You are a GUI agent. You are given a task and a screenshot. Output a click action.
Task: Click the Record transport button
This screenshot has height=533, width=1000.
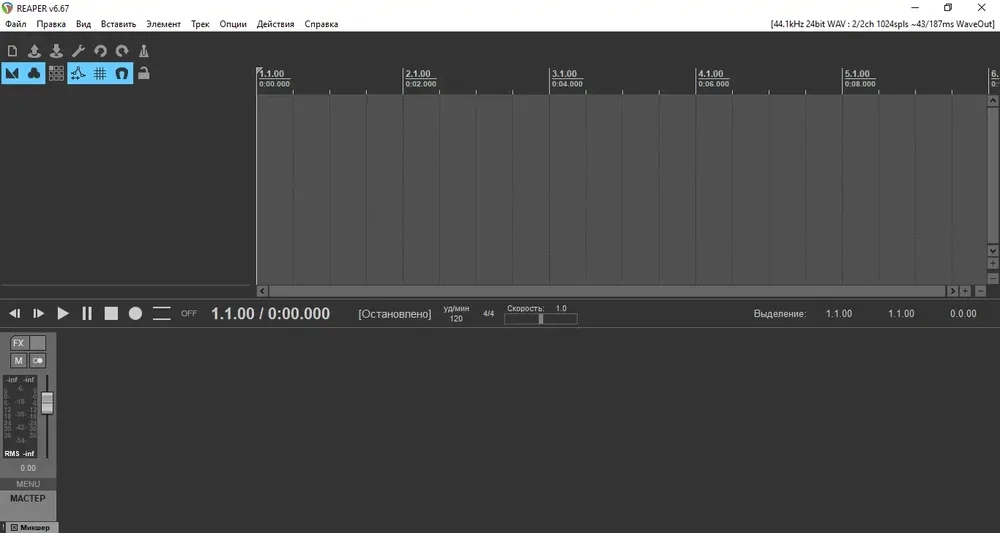point(135,313)
